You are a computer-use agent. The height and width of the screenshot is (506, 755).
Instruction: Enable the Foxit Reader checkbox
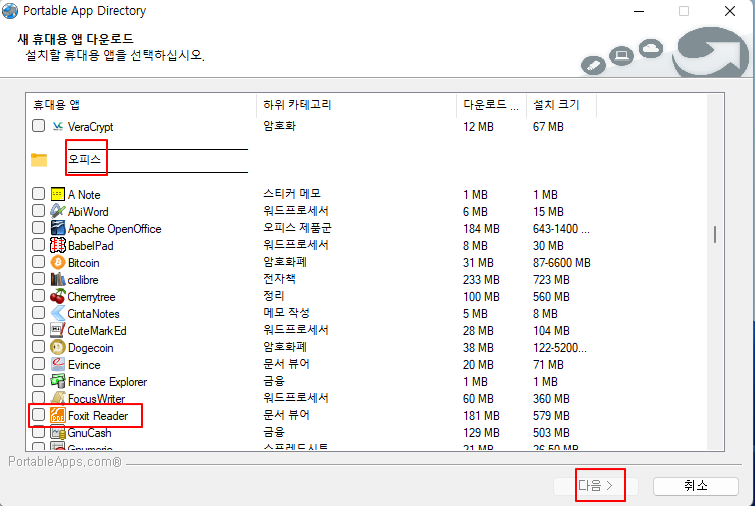[x=39, y=415]
